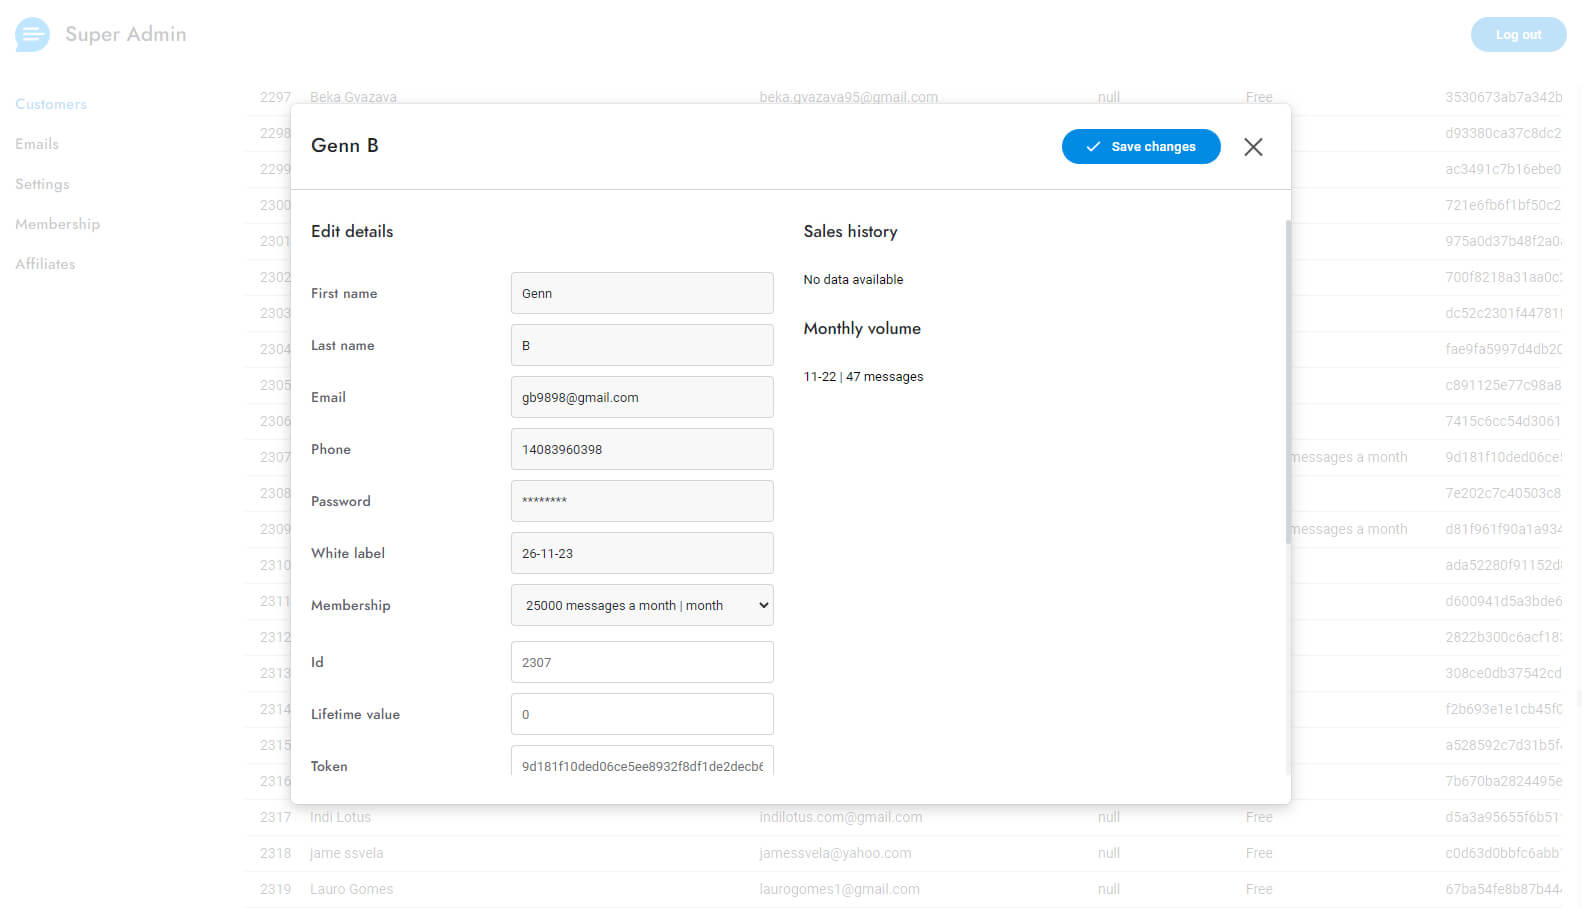Viewport: 1582px width, 908px height.
Task: Click the Id field showing 2307
Action: tap(642, 662)
